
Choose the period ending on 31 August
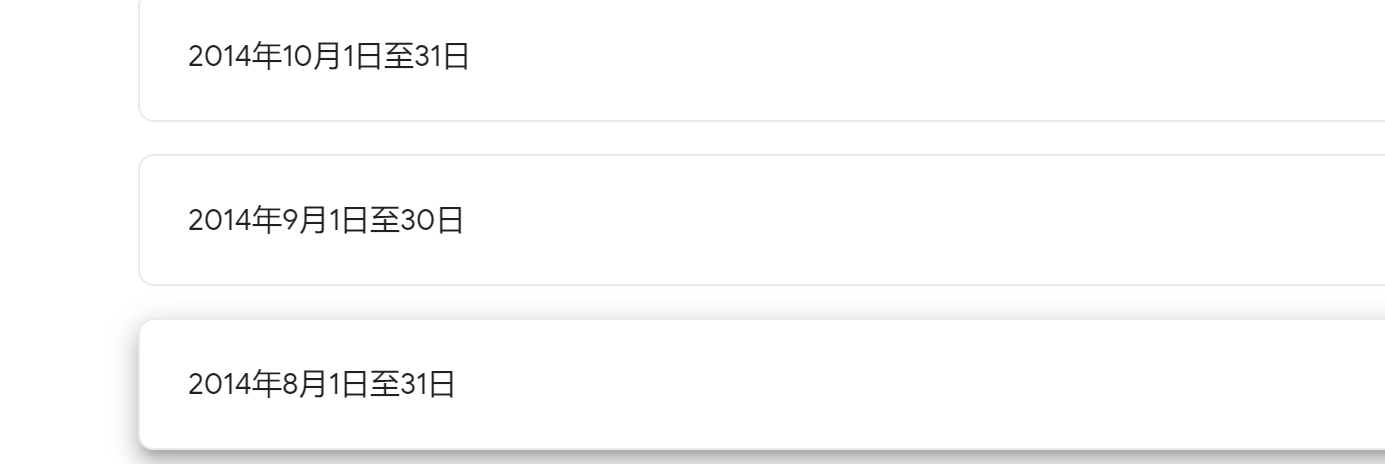[321, 384]
